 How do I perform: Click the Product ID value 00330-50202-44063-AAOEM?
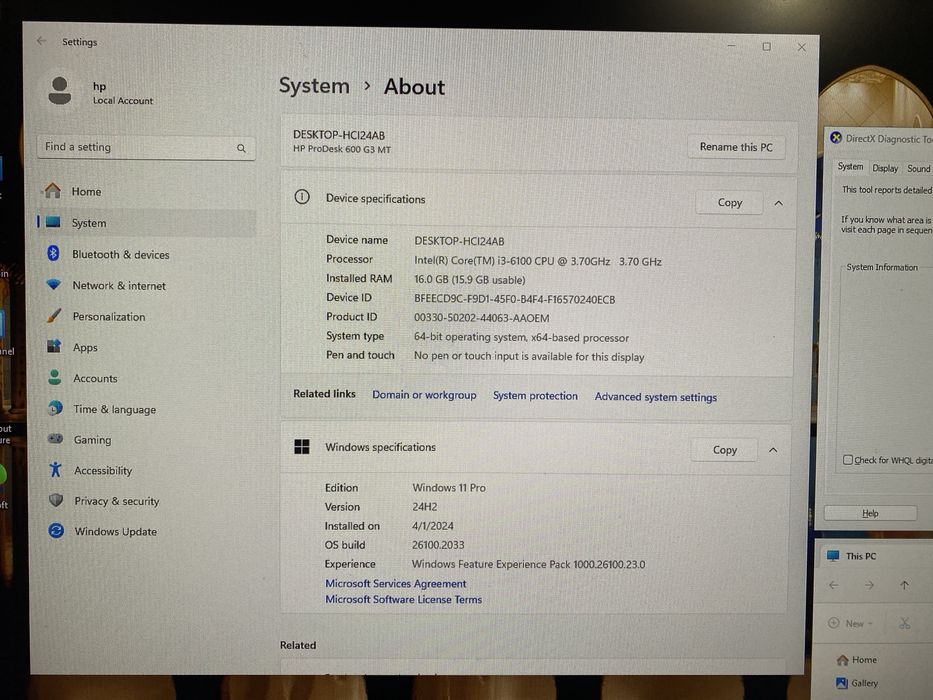(481, 318)
